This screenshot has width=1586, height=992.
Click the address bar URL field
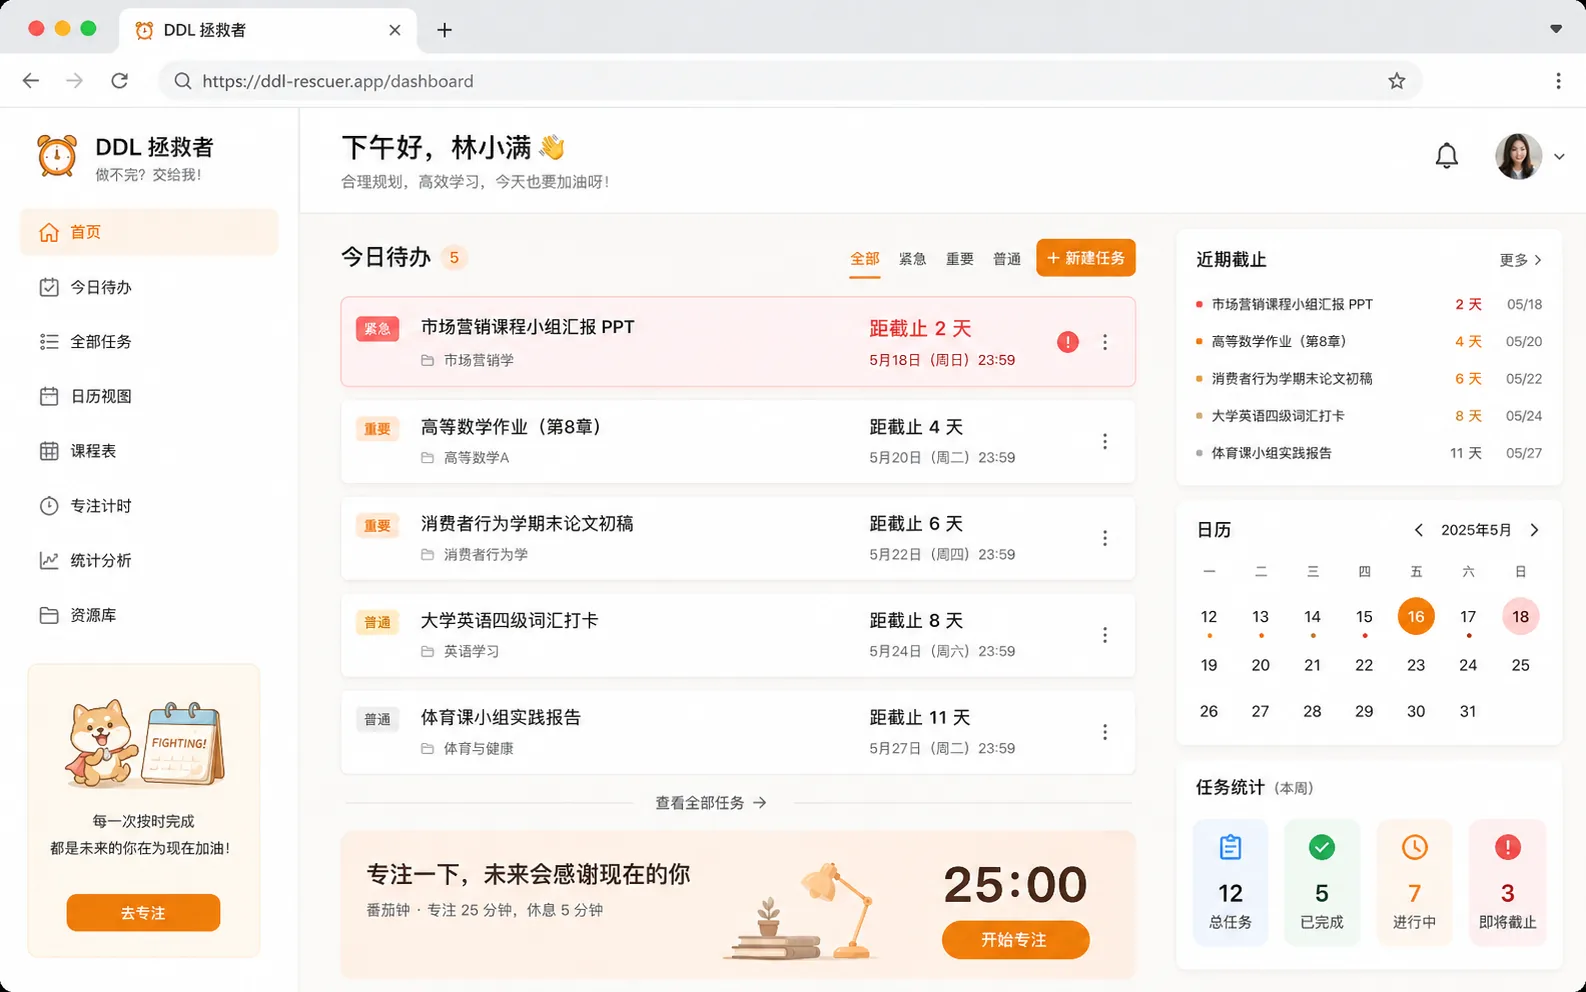click(790, 81)
